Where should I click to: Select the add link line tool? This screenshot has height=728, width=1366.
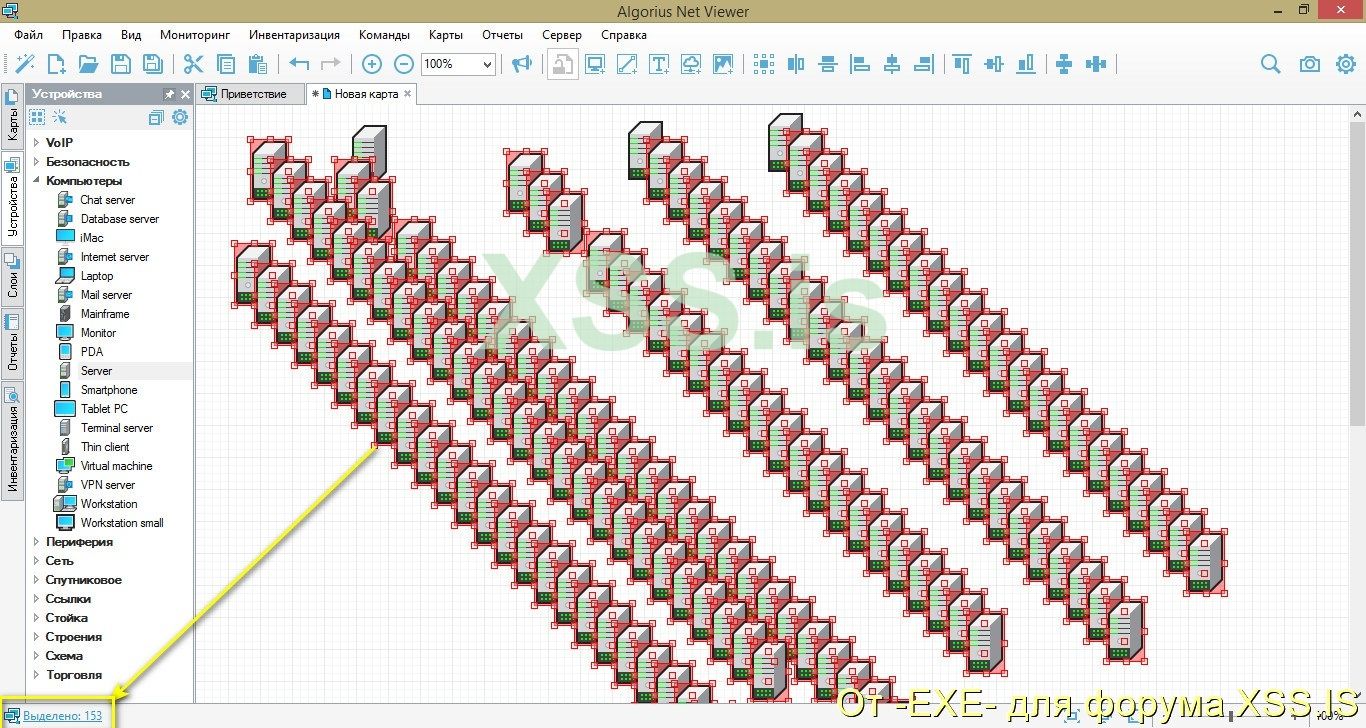(627, 64)
